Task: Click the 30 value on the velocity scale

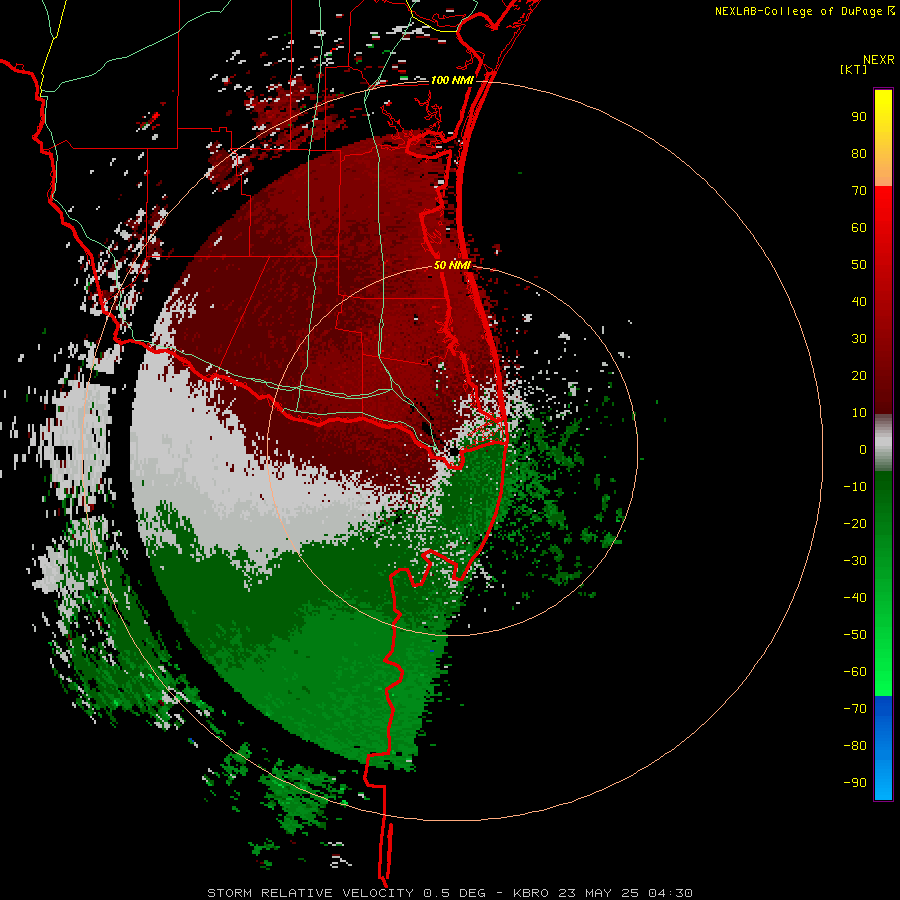Action: tap(859, 339)
